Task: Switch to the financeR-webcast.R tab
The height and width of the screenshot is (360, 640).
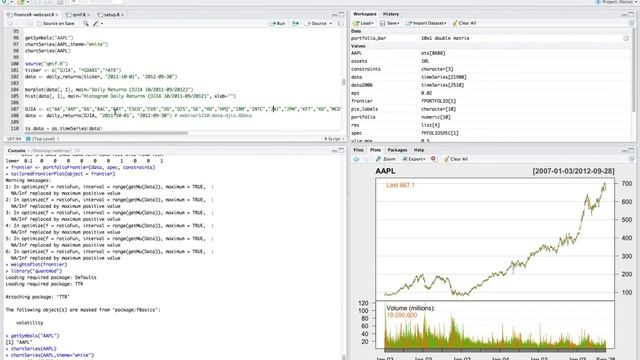Action: pyautogui.click(x=33, y=15)
